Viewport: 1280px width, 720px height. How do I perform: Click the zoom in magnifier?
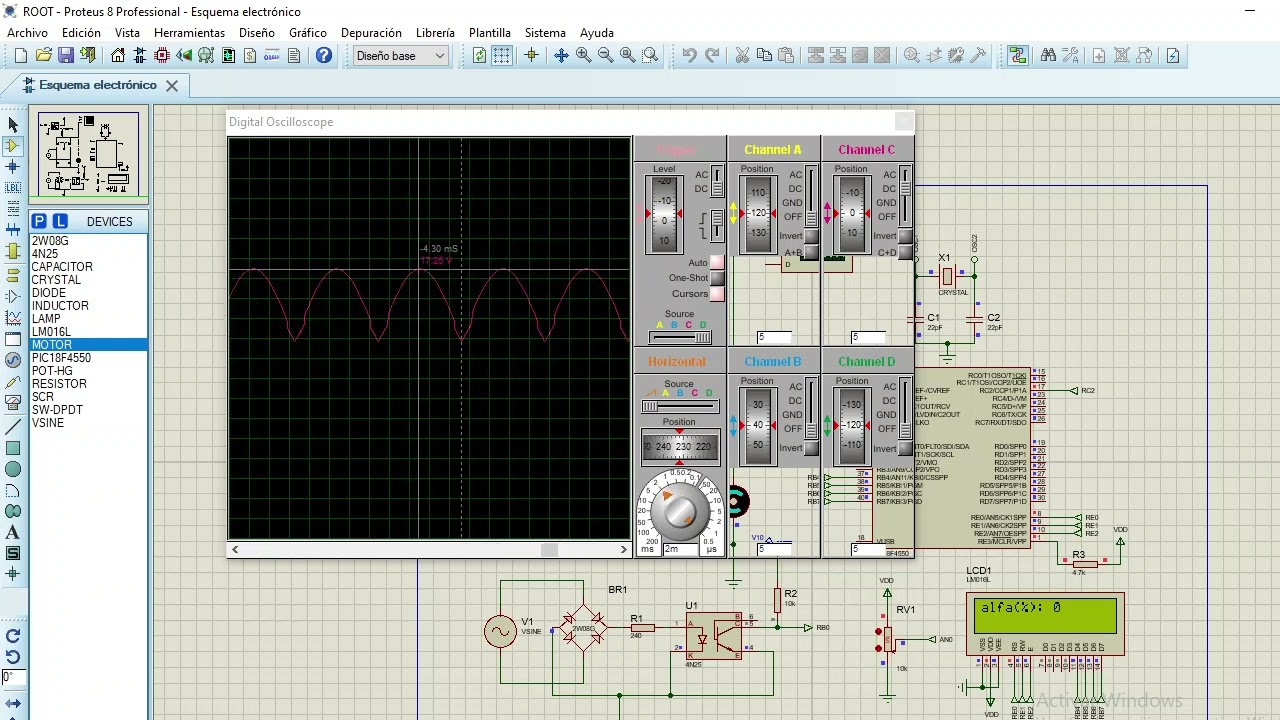pyautogui.click(x=583, y=56)
